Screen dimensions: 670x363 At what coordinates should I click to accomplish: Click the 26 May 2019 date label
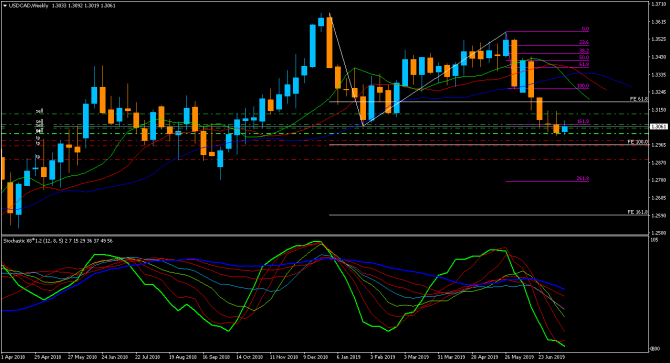519,357
